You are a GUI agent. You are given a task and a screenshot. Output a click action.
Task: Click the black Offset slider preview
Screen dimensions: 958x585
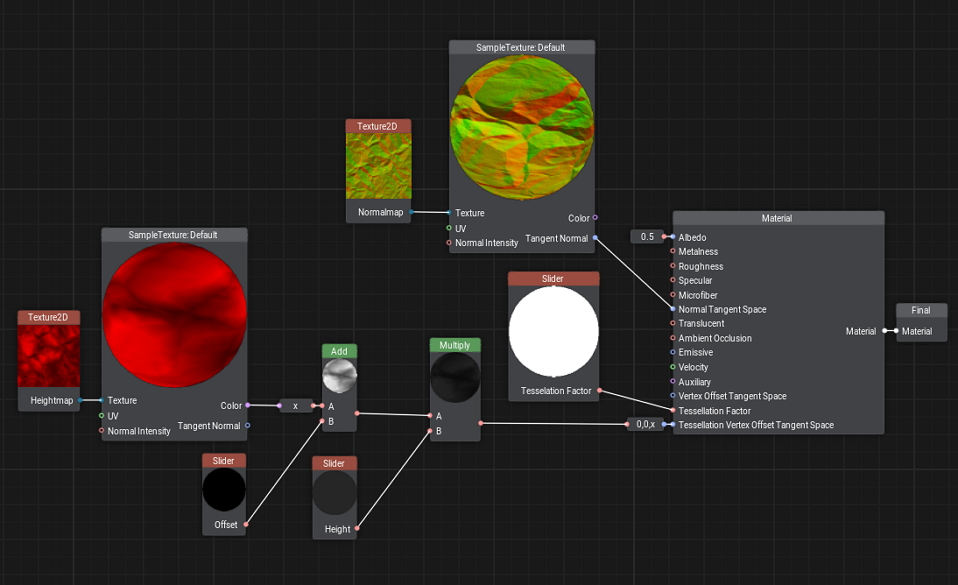tap(224, 491)
